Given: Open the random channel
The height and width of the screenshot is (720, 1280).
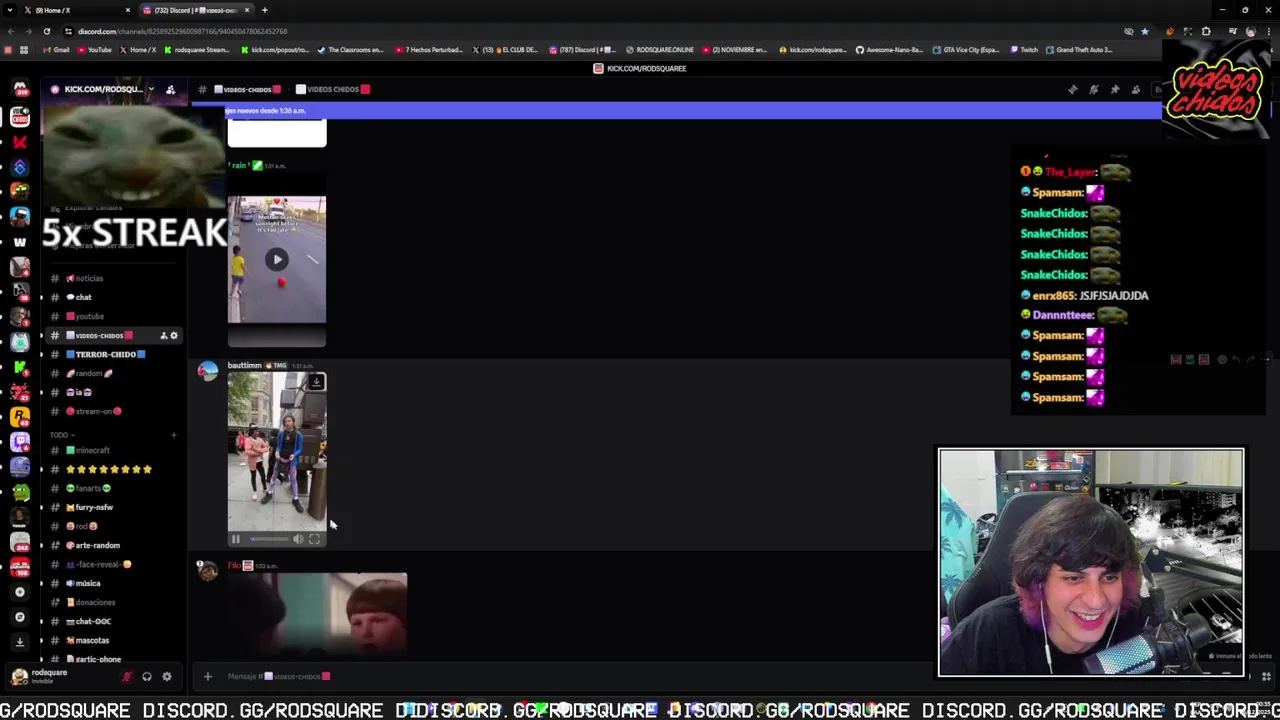Looking at the screenshot, I should tap(112, 373).
